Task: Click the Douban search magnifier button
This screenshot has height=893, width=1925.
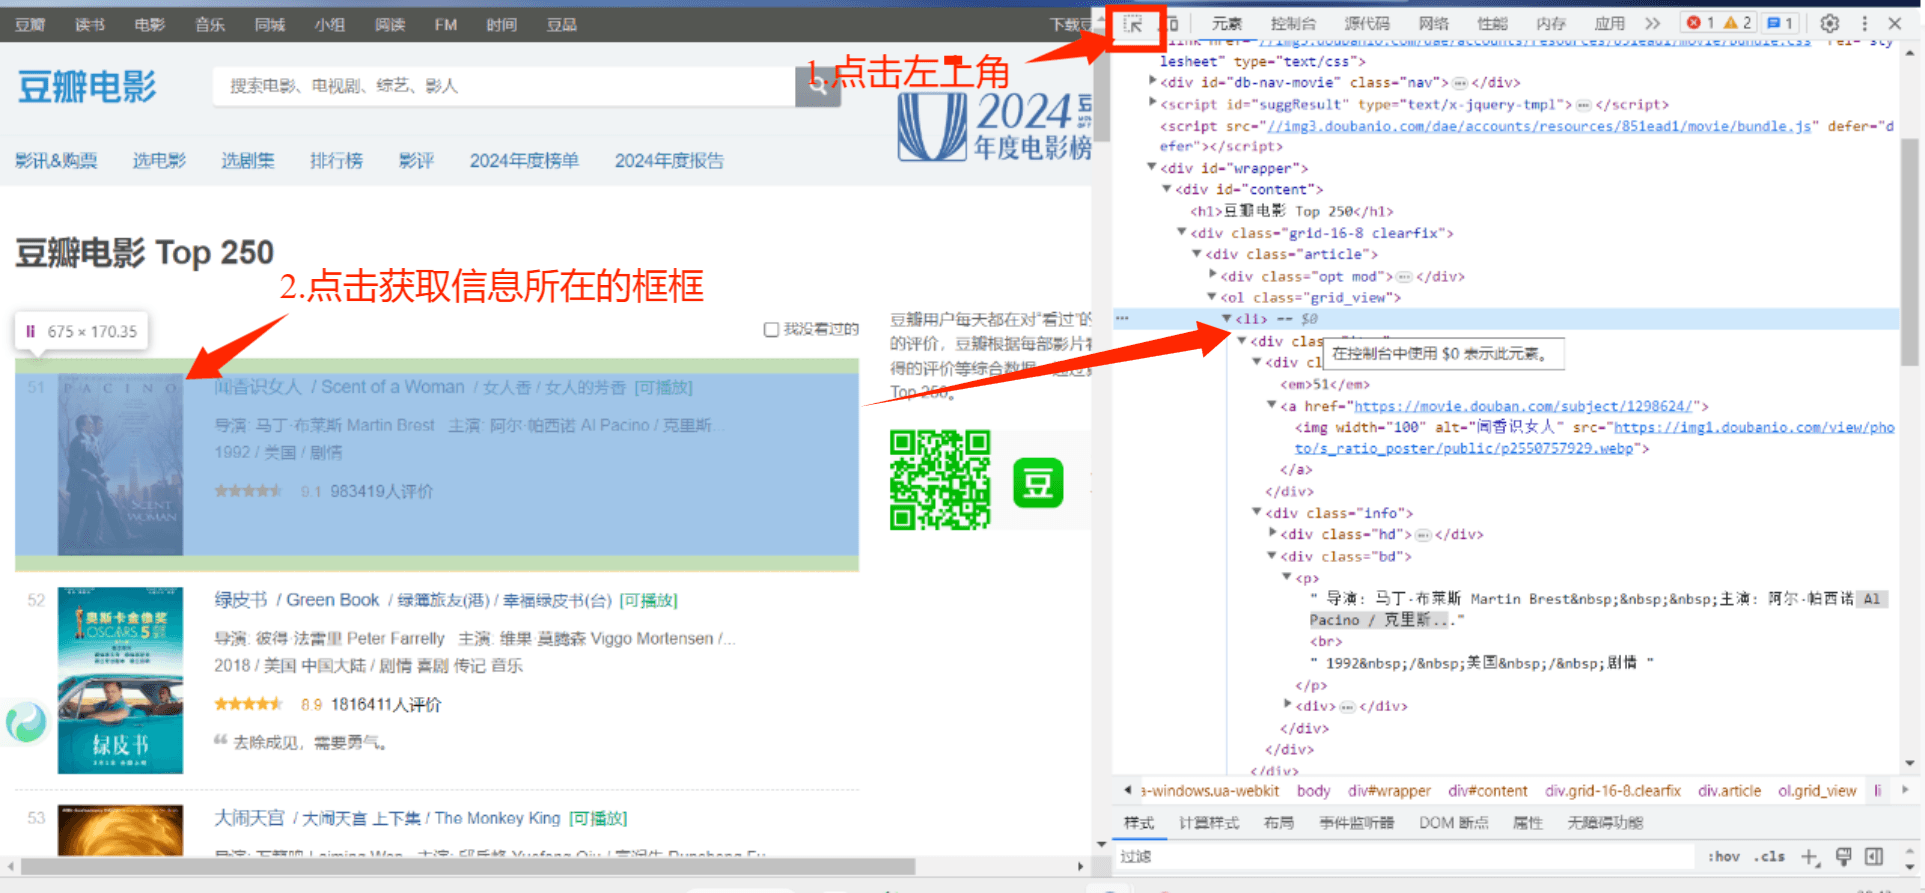Action: 818,86
